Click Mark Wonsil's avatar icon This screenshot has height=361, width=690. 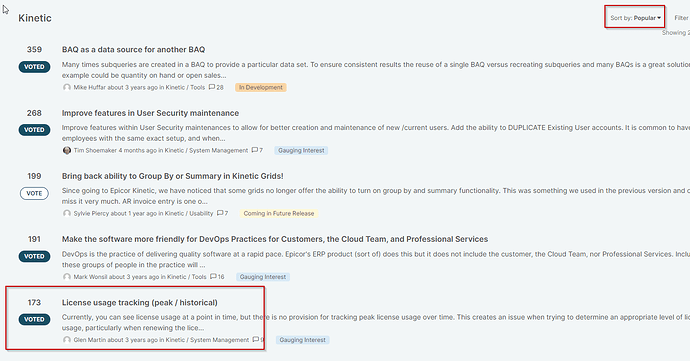click(67, 277)
